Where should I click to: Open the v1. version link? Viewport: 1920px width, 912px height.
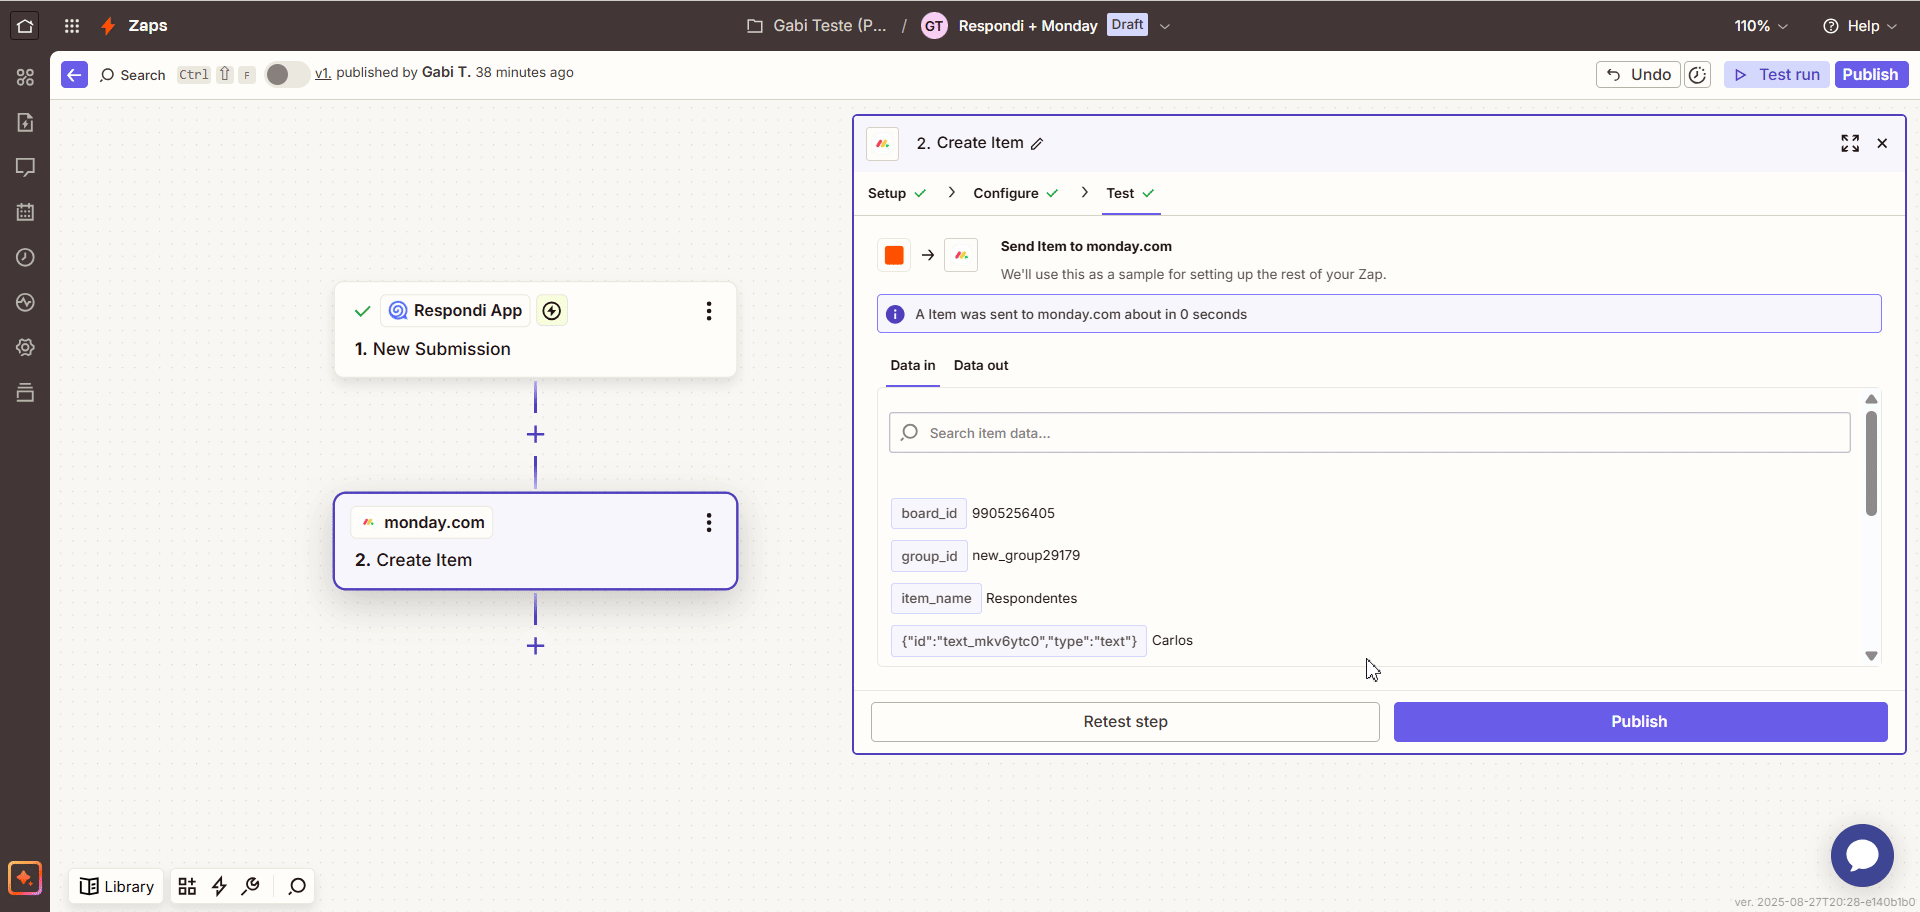pyautogui.click(x=323, y=73)
